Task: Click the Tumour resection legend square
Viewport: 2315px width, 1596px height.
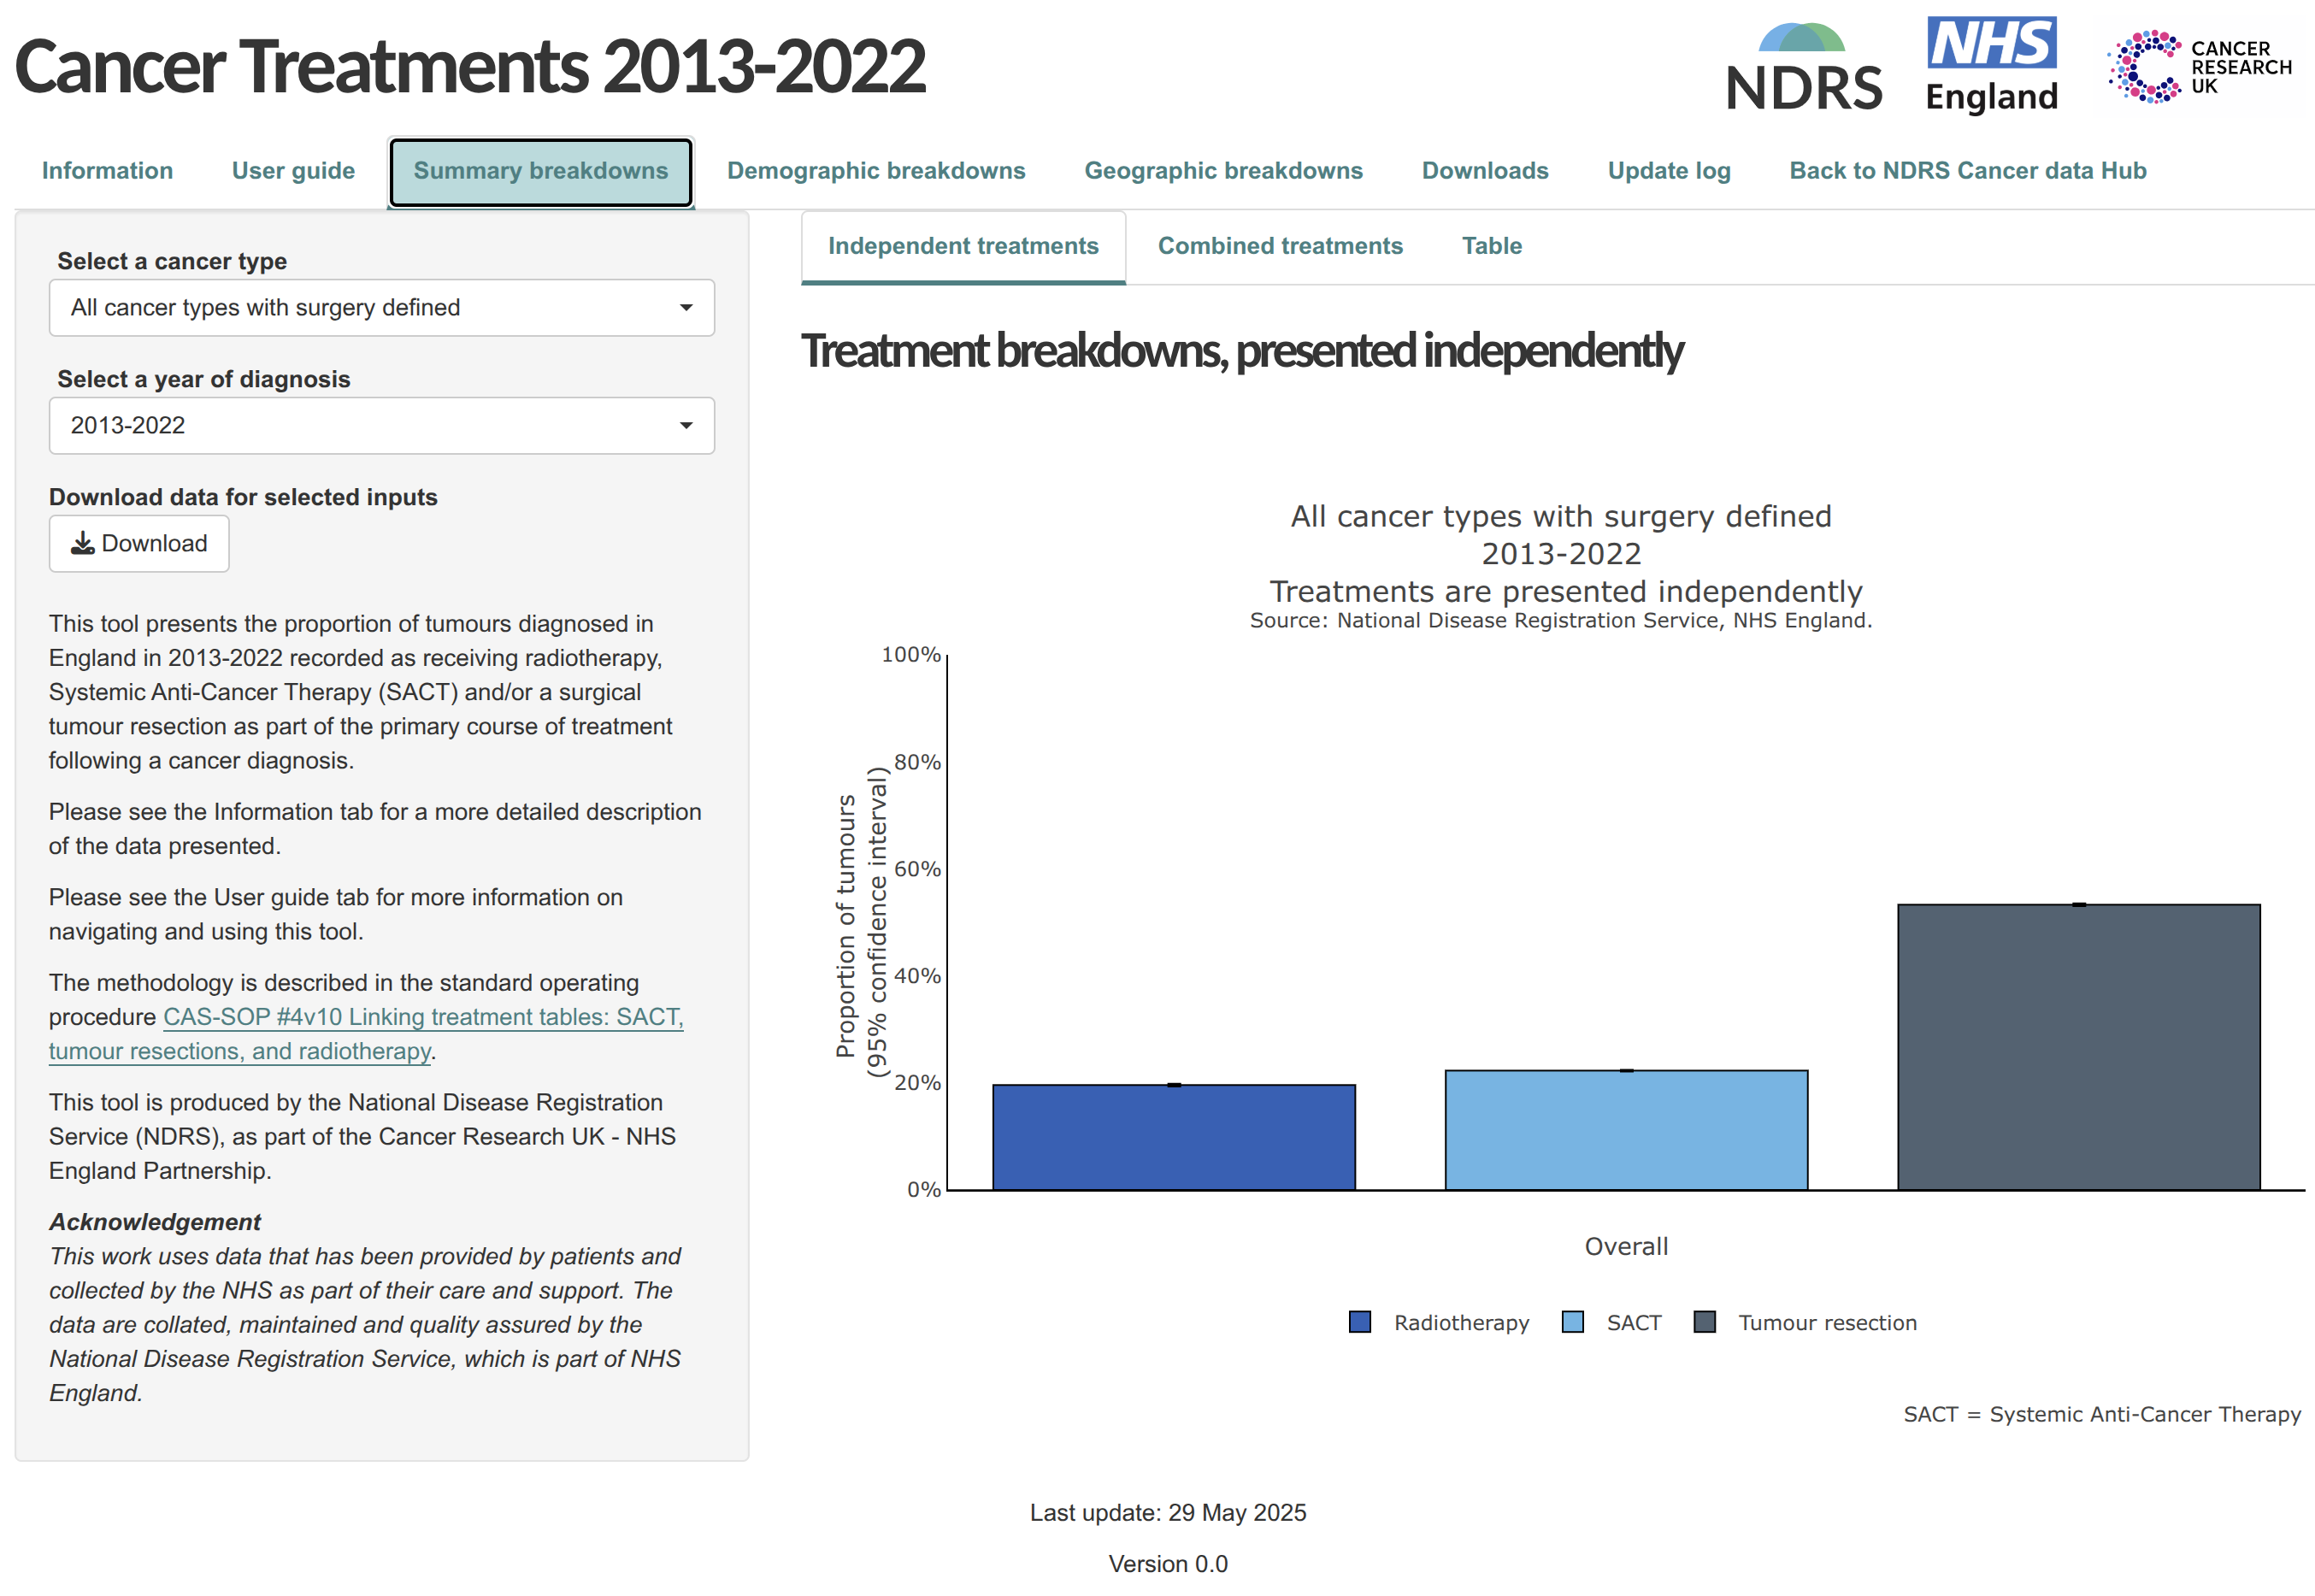Action: point(1705,1322)
